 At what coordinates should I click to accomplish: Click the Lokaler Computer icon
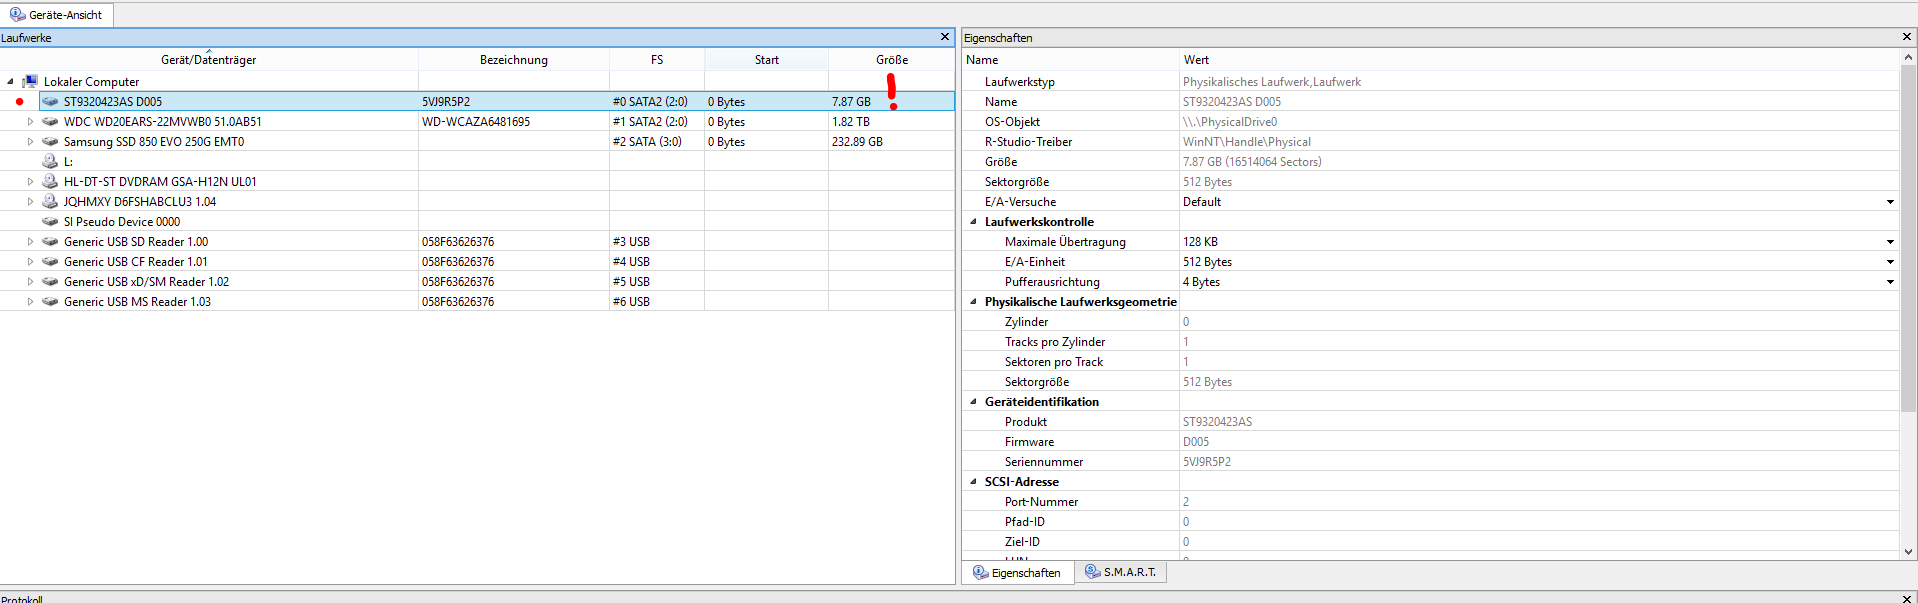point(30,82)
